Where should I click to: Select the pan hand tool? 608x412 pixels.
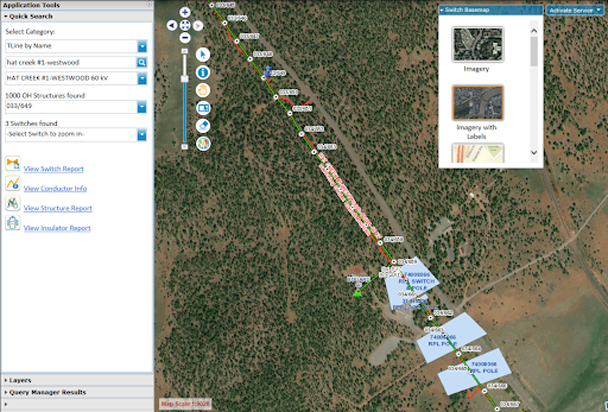203,90
